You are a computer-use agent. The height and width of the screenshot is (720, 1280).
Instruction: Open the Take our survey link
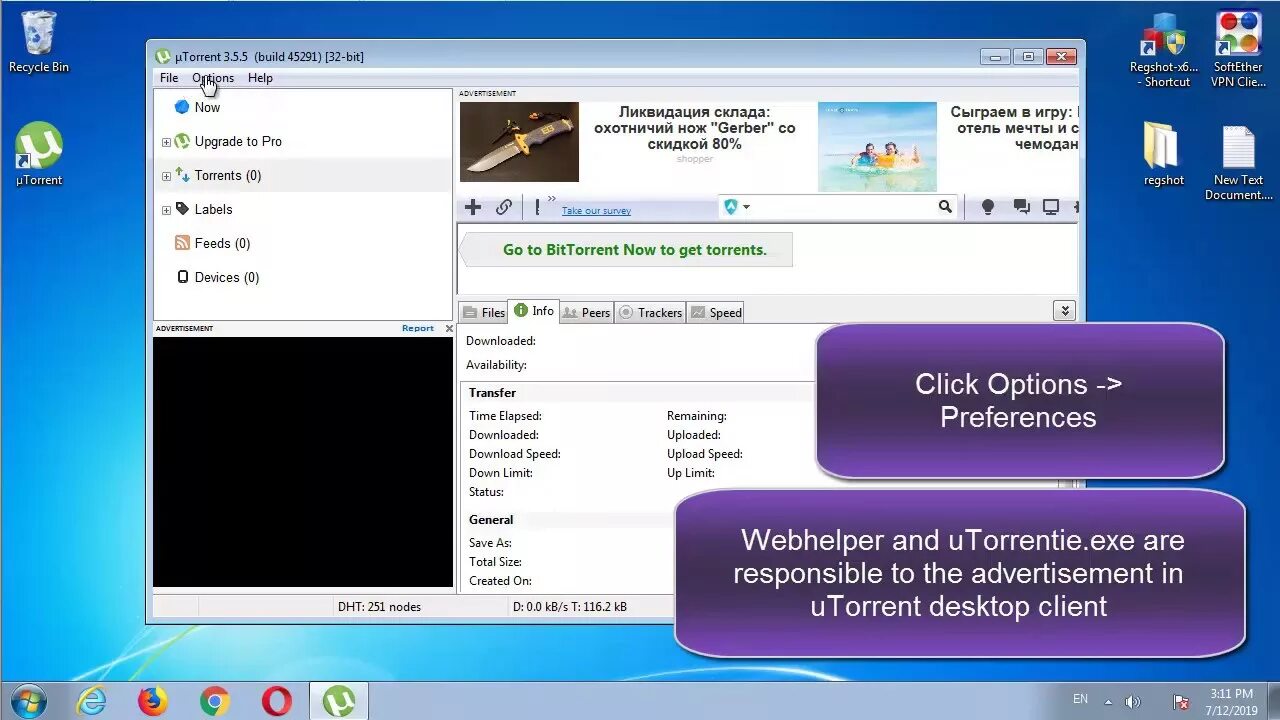tap(596, 211)
